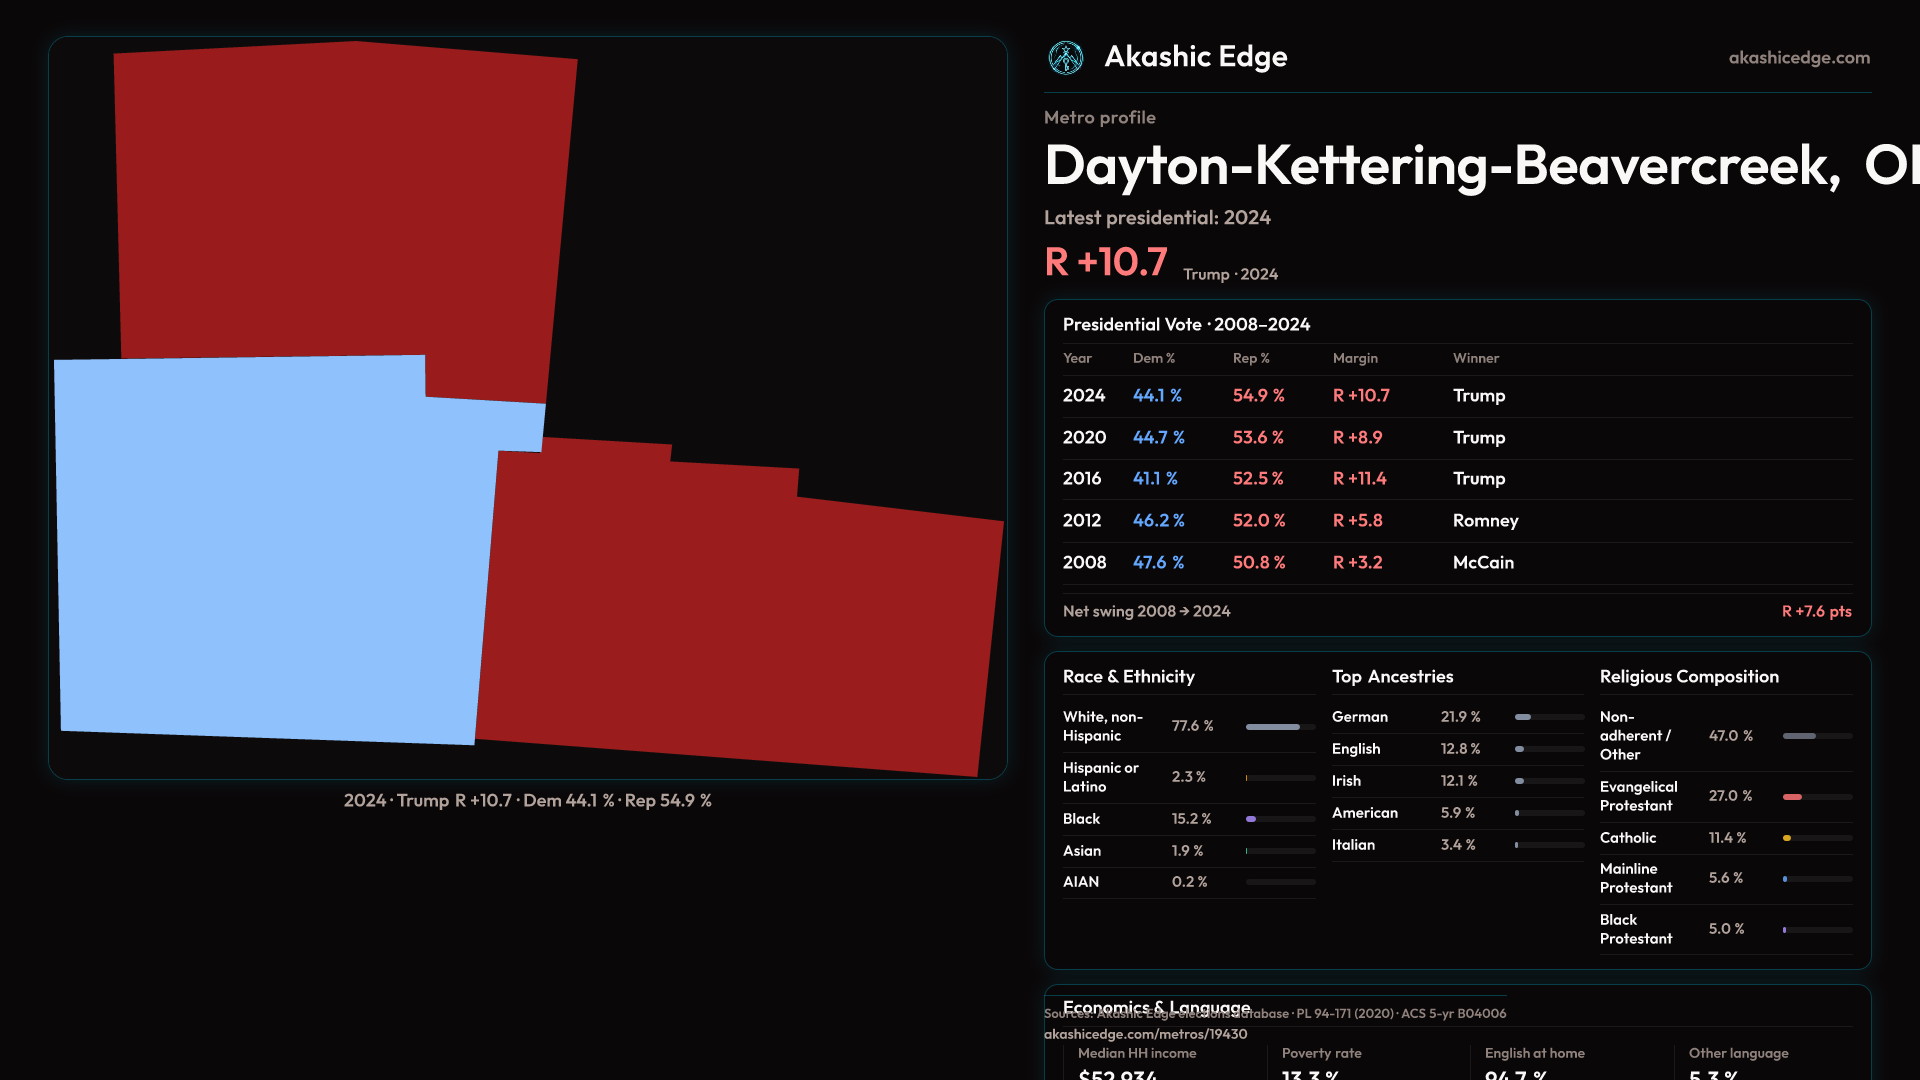
Task: Click the map caption below the map
Action: [527, 801]
